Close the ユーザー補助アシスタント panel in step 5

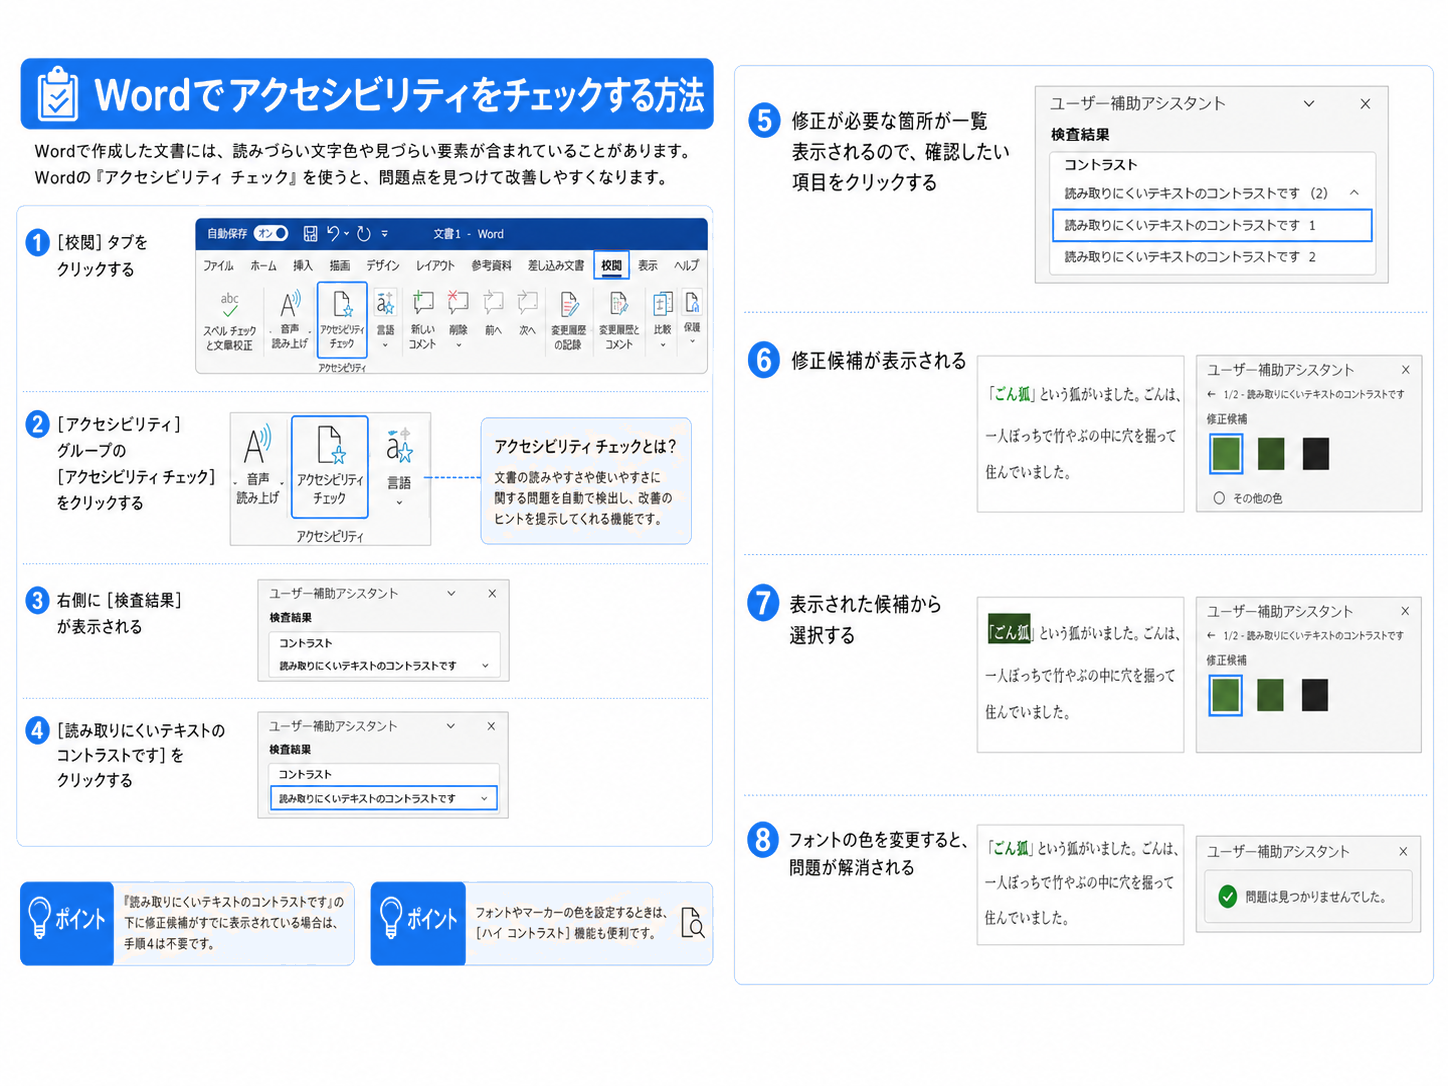pyautogui.click(x=1365, y=104)
